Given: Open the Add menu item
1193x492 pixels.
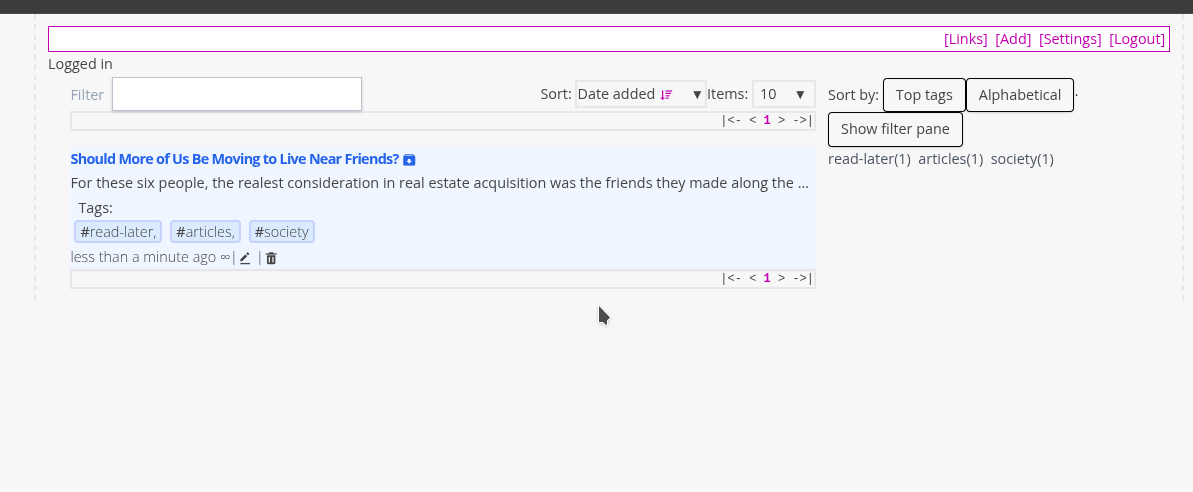Looking at the screenshot, I should coord(1013,39).
